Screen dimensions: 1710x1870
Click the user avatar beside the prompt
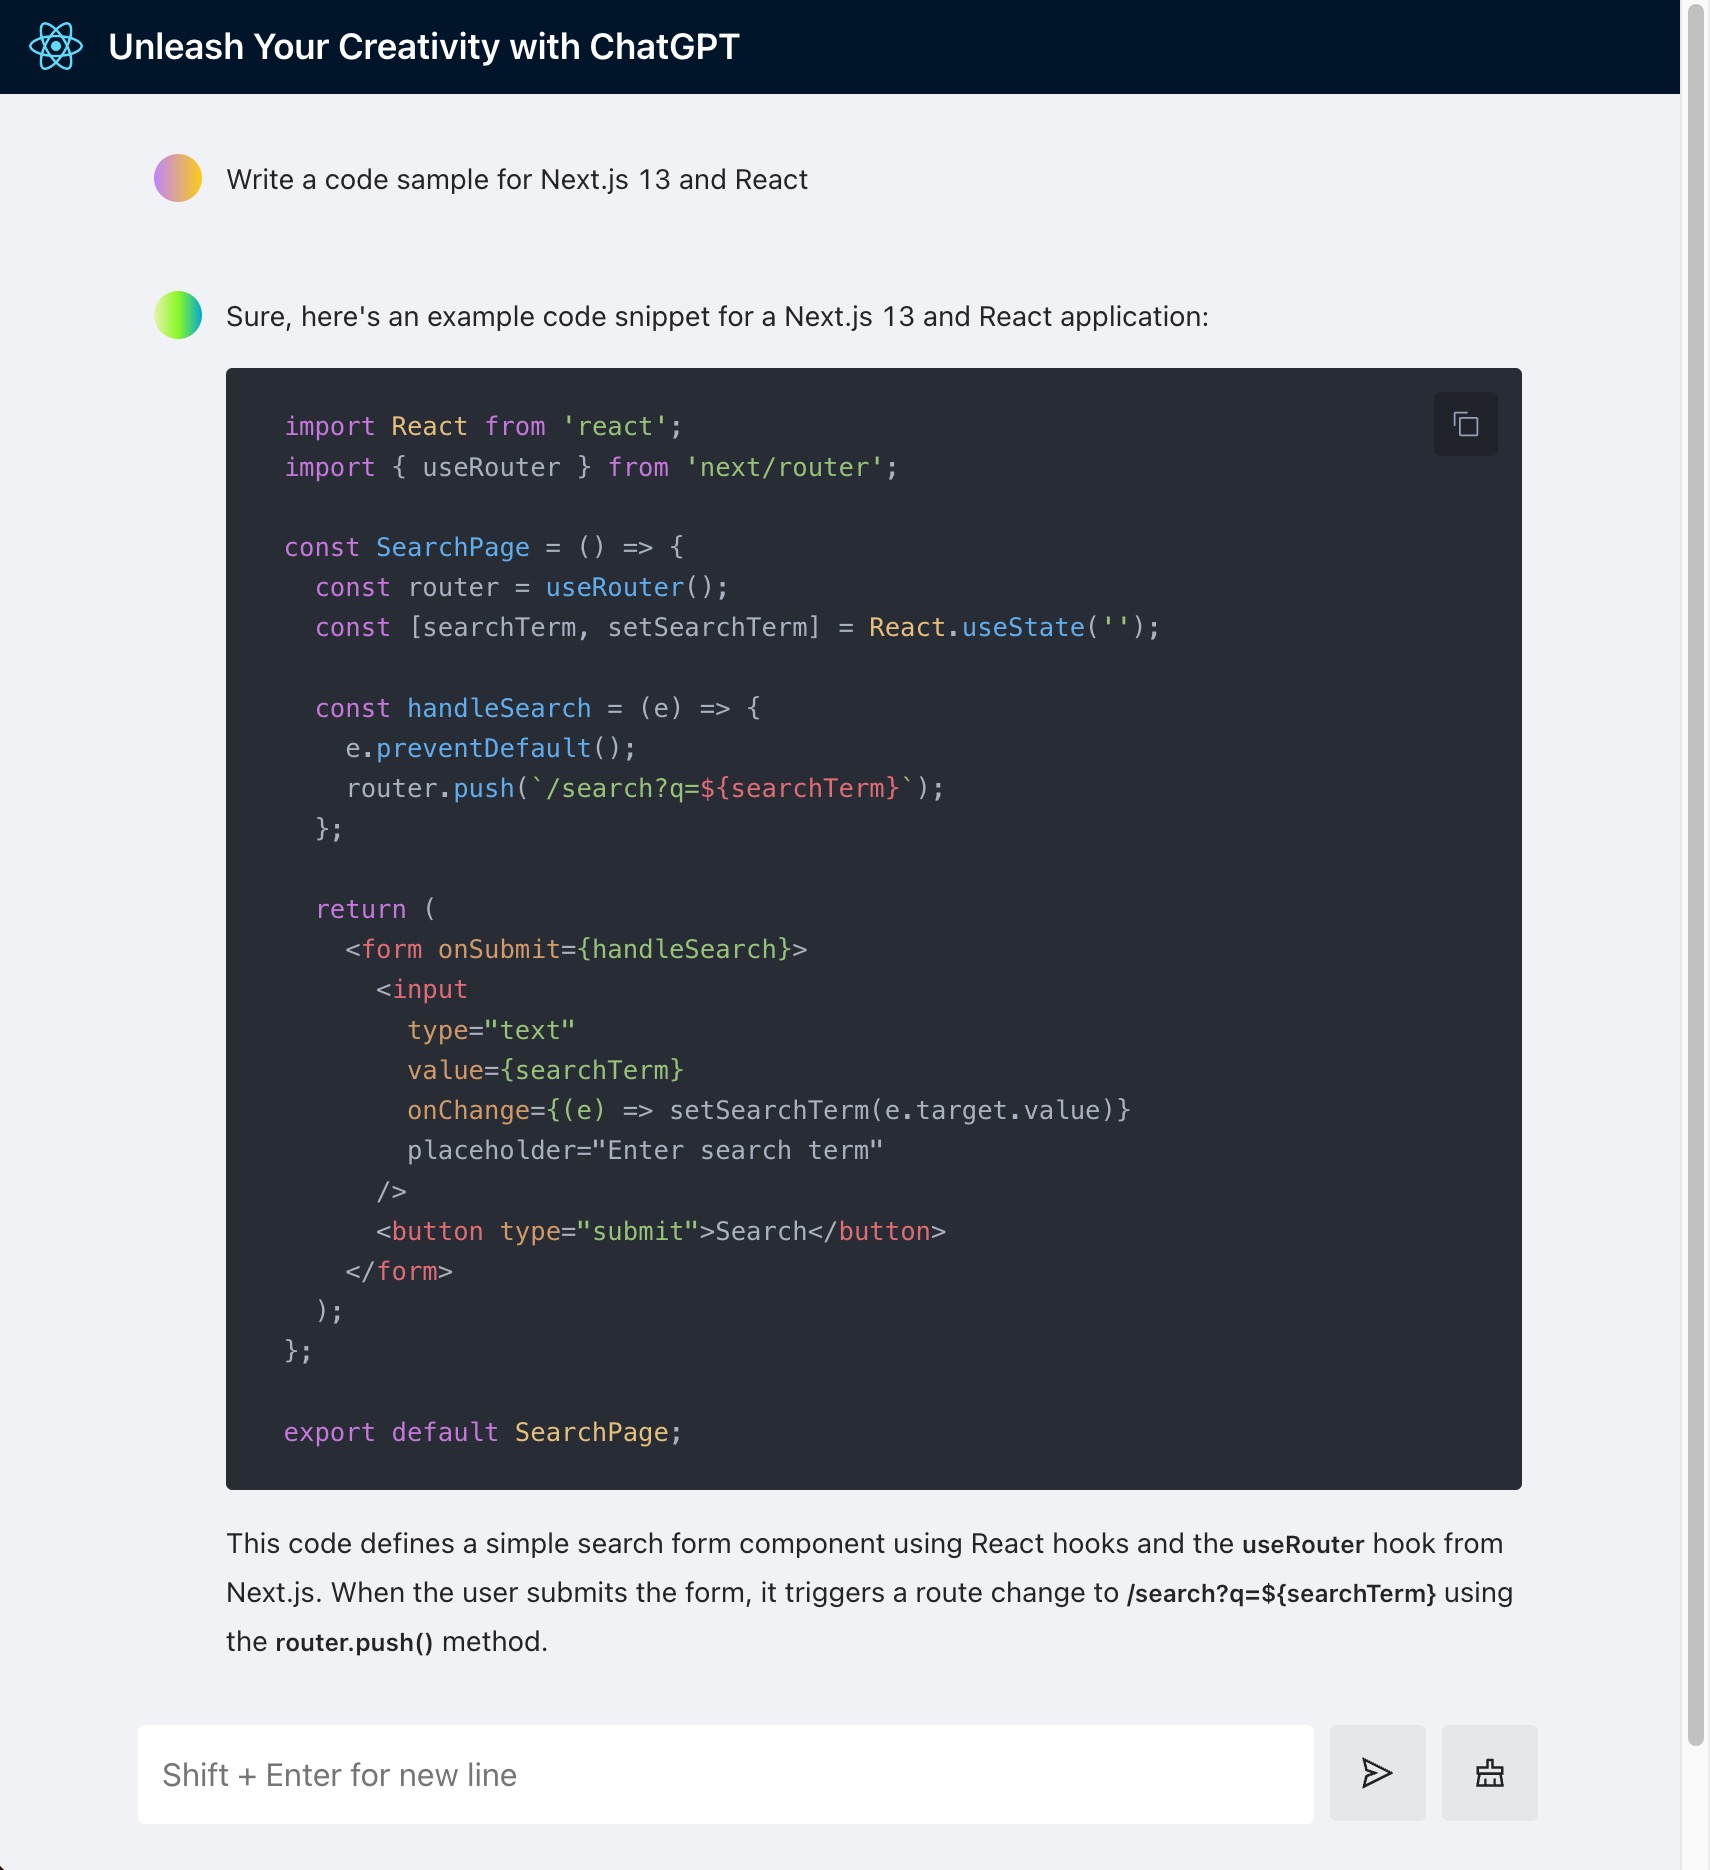[178, 178]
